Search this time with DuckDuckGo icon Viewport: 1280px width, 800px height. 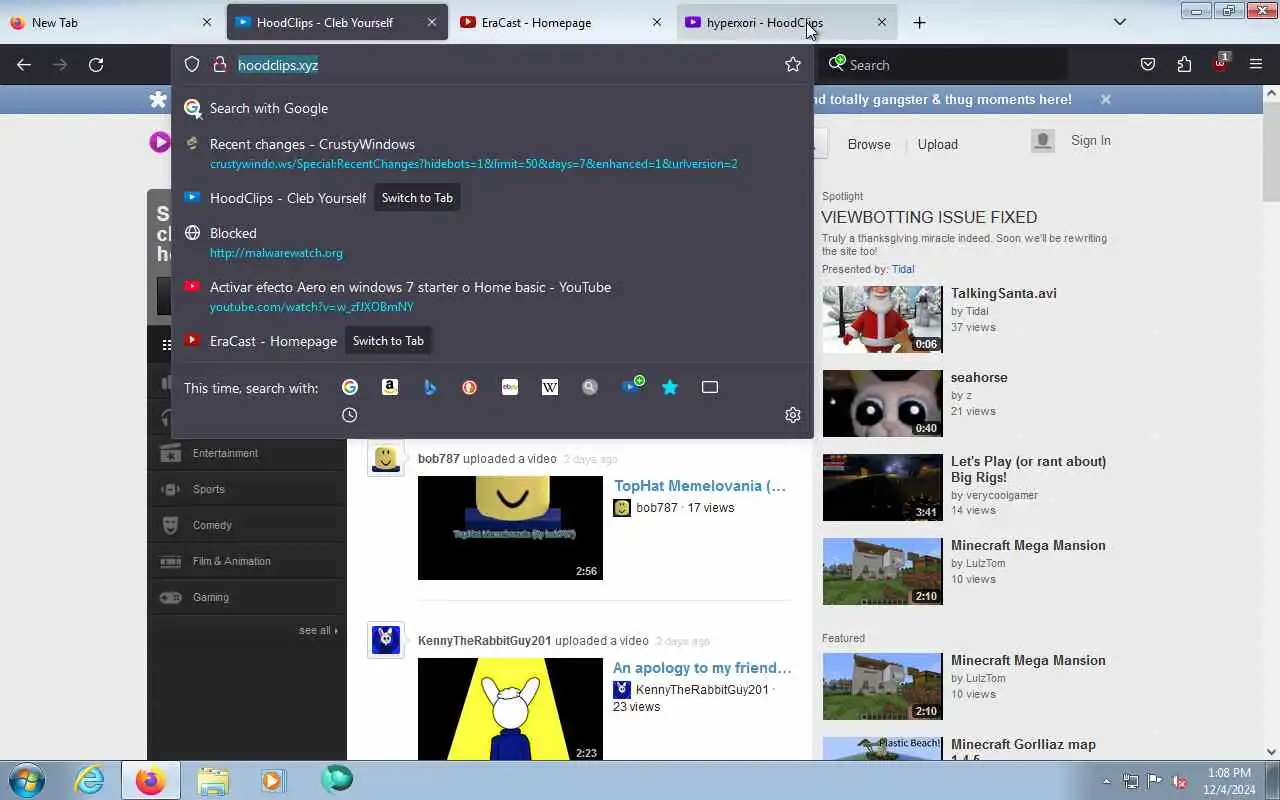click(470, 387)
